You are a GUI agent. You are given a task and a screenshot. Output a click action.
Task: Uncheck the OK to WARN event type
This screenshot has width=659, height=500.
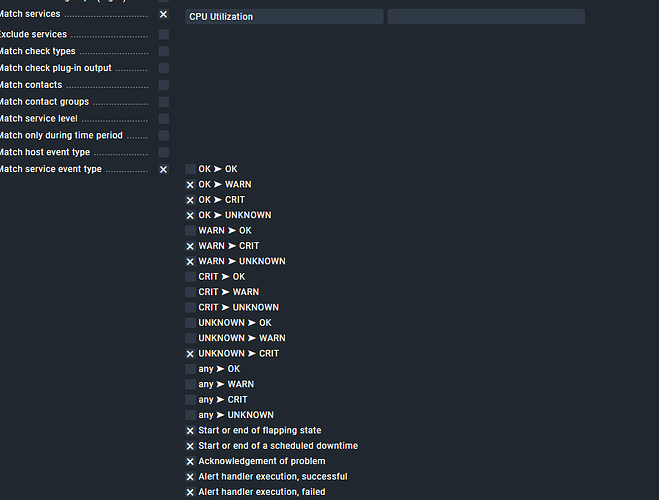tap(191, 185)
